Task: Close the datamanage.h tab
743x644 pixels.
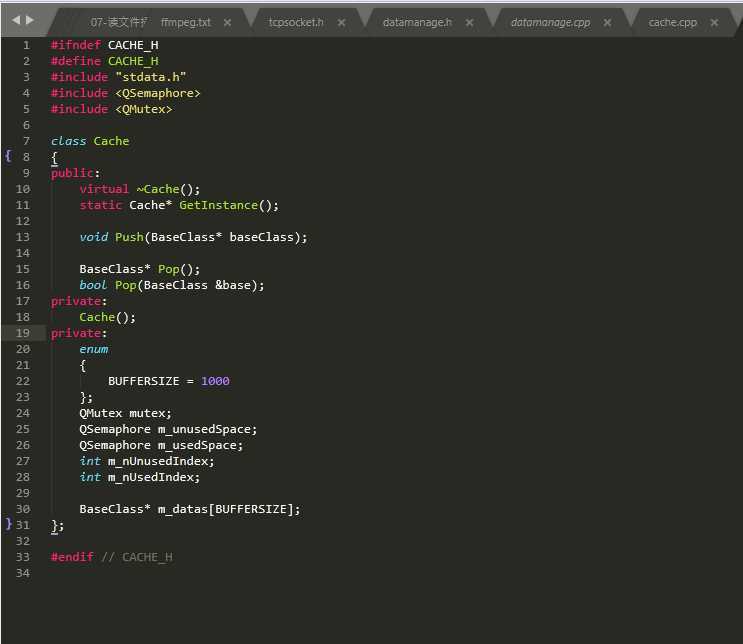Action: coord(469,22)
